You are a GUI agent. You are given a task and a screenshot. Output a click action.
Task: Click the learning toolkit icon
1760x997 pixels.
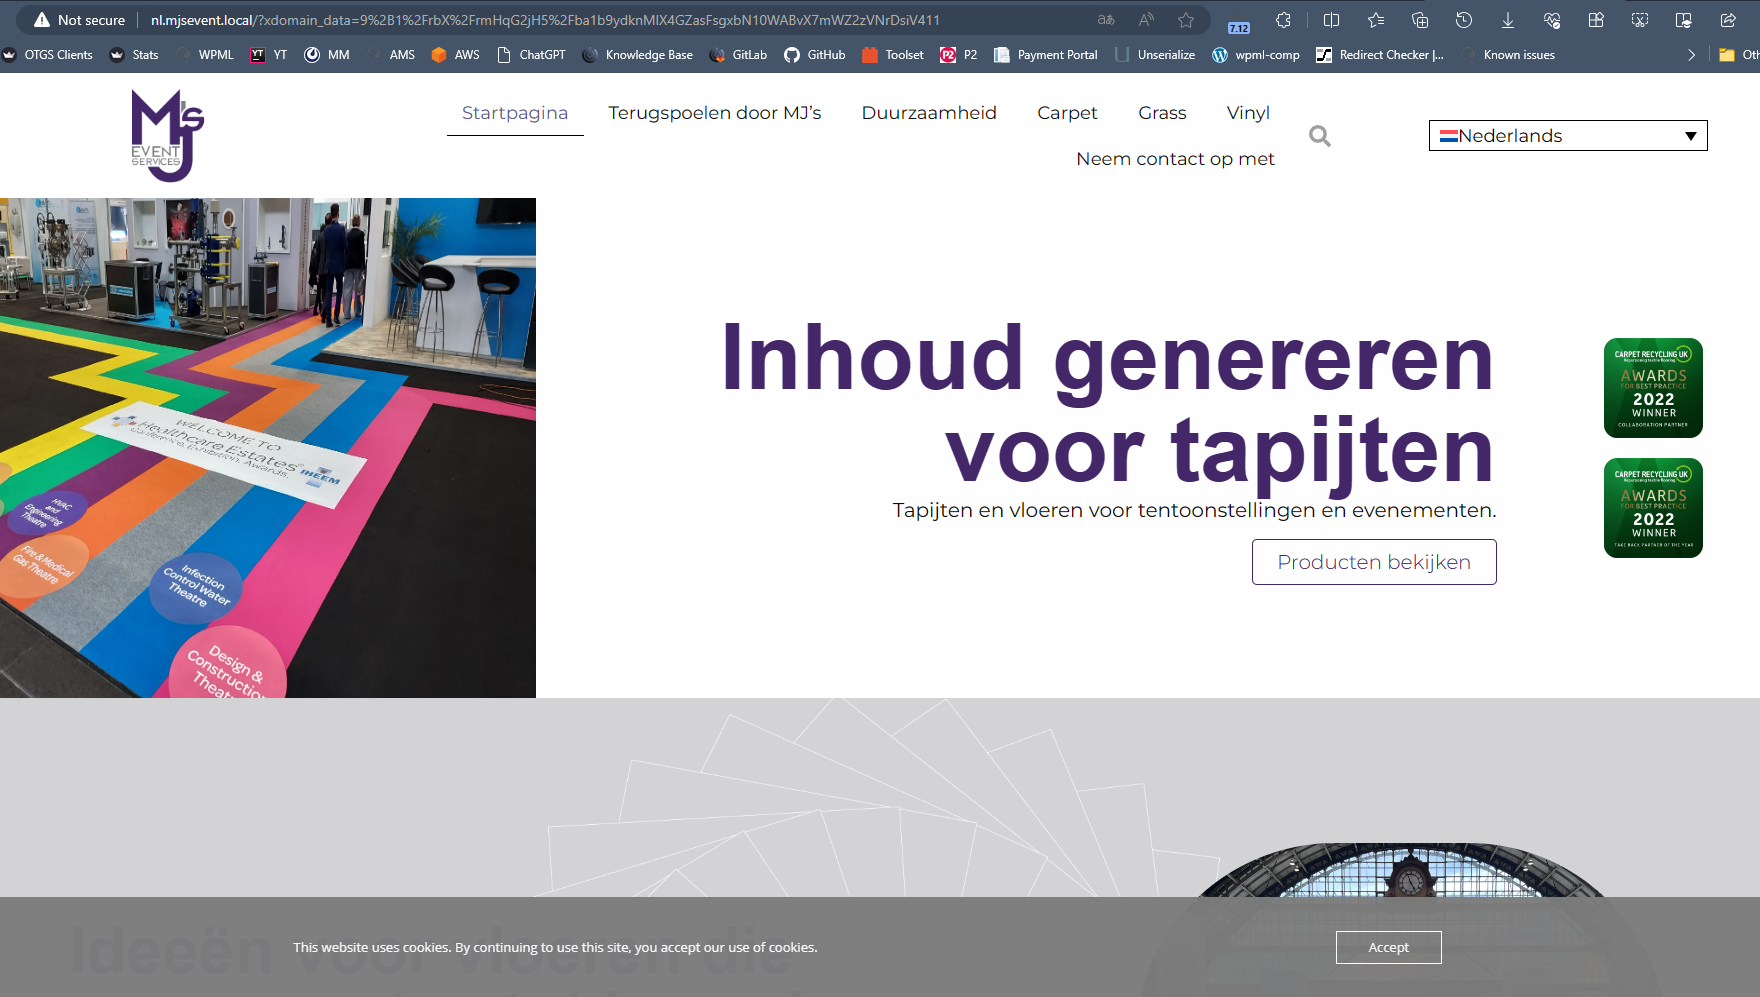click(1684, 20)
